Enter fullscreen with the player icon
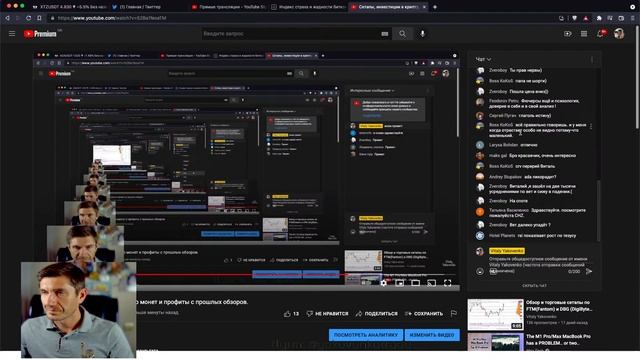This screenshot has width=640, height=360. 447,283
